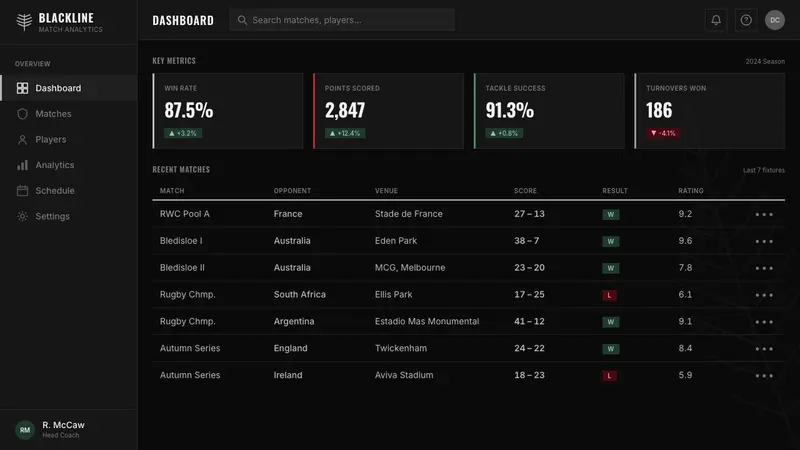Open the Turnovers Won 186 card
This screenshot has height=450, width=800.
(x=710, y=111)
